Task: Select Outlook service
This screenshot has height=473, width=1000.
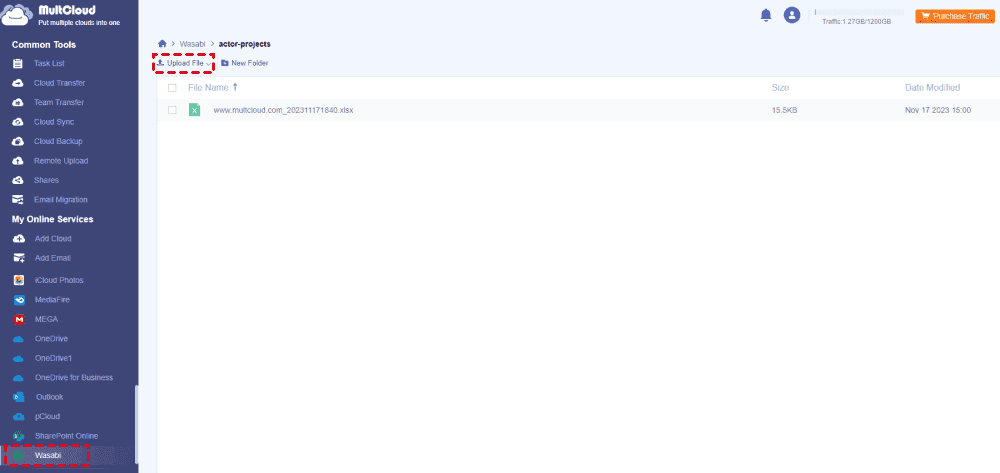Action: [x=50, y=397]
